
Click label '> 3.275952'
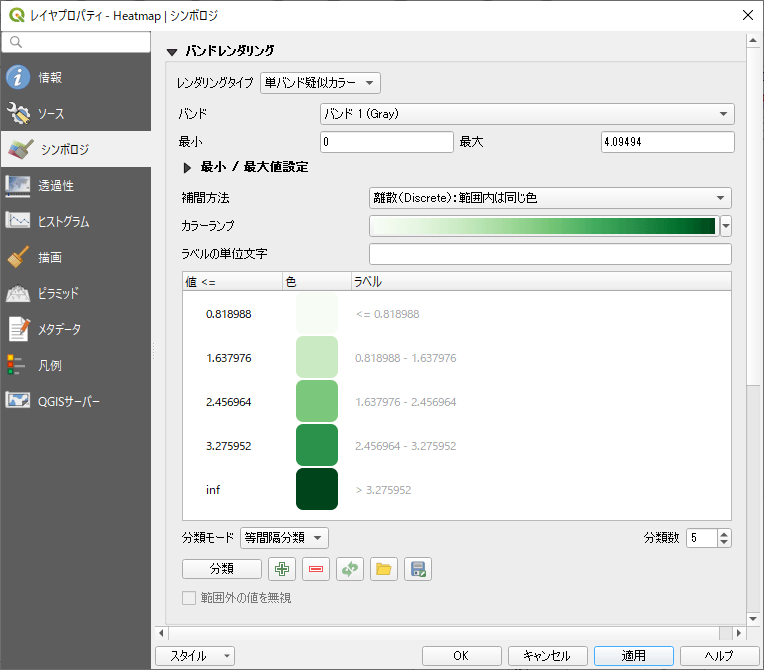point(383,490)
